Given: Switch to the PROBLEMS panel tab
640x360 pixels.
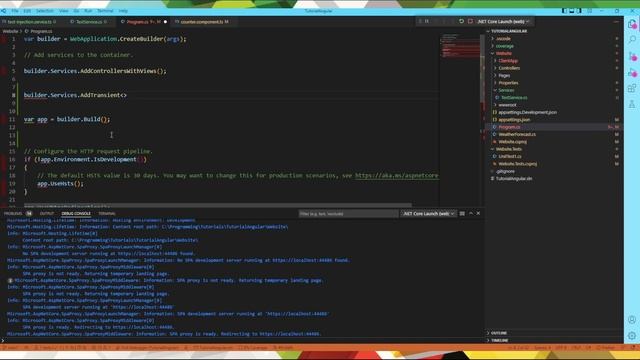Looking at the screenshot, I should [x=17, y=213].
